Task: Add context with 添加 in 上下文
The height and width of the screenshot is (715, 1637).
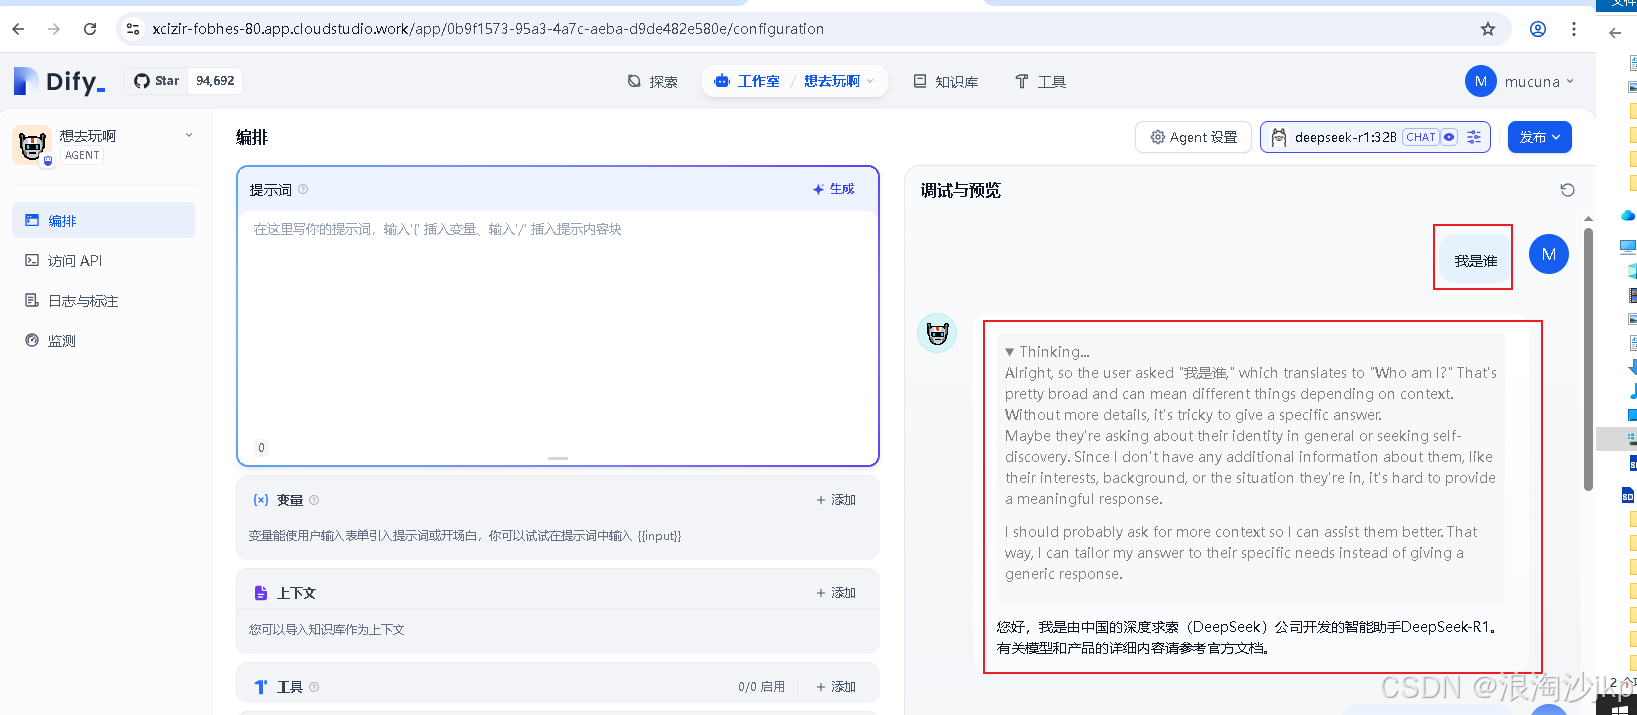Action: 836,593
